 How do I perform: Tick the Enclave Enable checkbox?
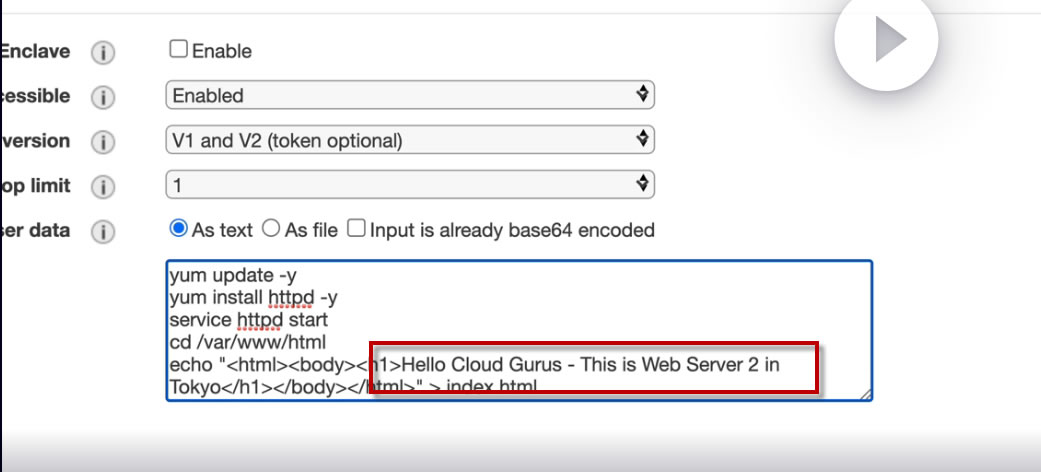coord(178,49)
